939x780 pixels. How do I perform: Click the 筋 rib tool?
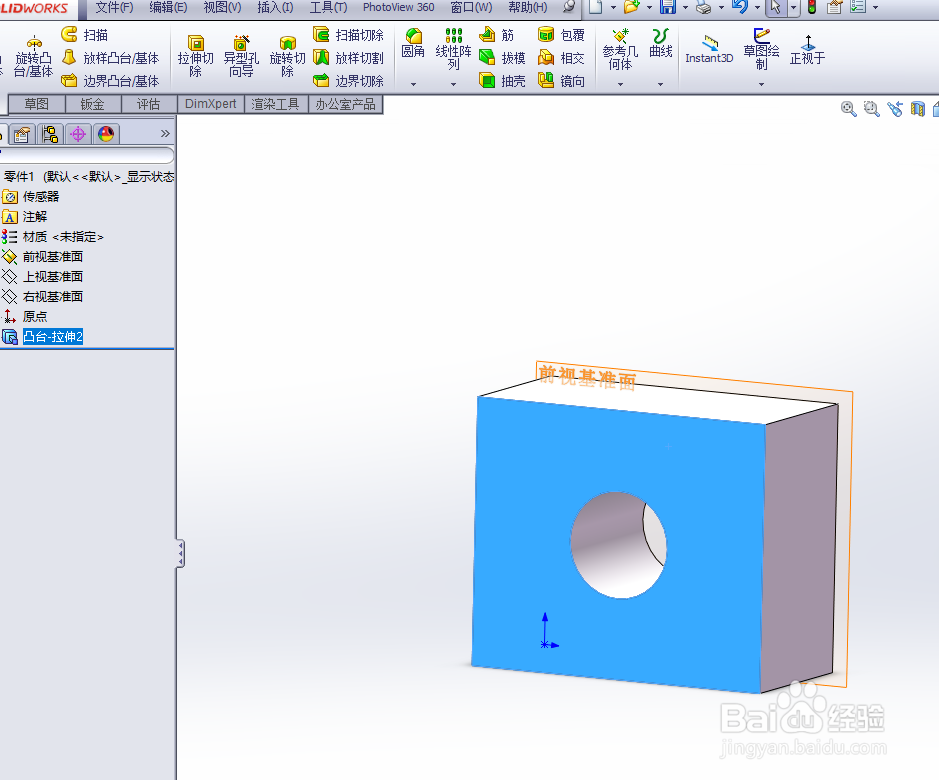click(x=497, y=35)
